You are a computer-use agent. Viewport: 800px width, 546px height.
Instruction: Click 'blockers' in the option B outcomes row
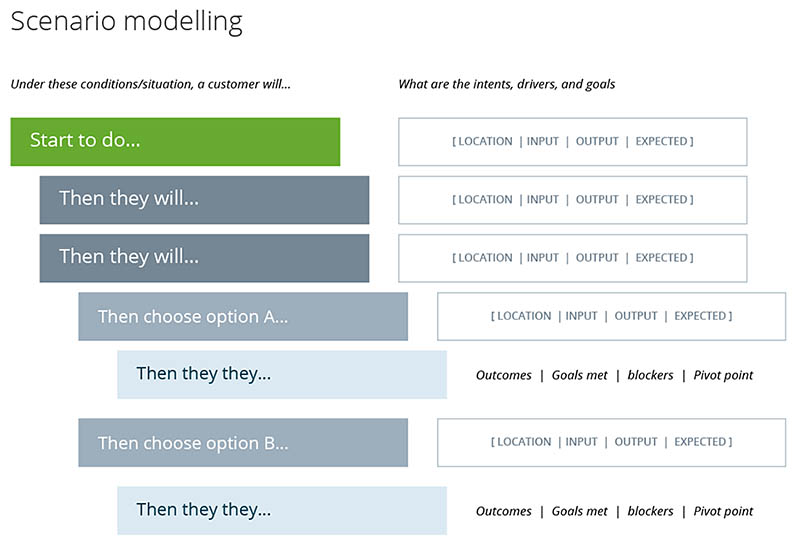(650, 511)
